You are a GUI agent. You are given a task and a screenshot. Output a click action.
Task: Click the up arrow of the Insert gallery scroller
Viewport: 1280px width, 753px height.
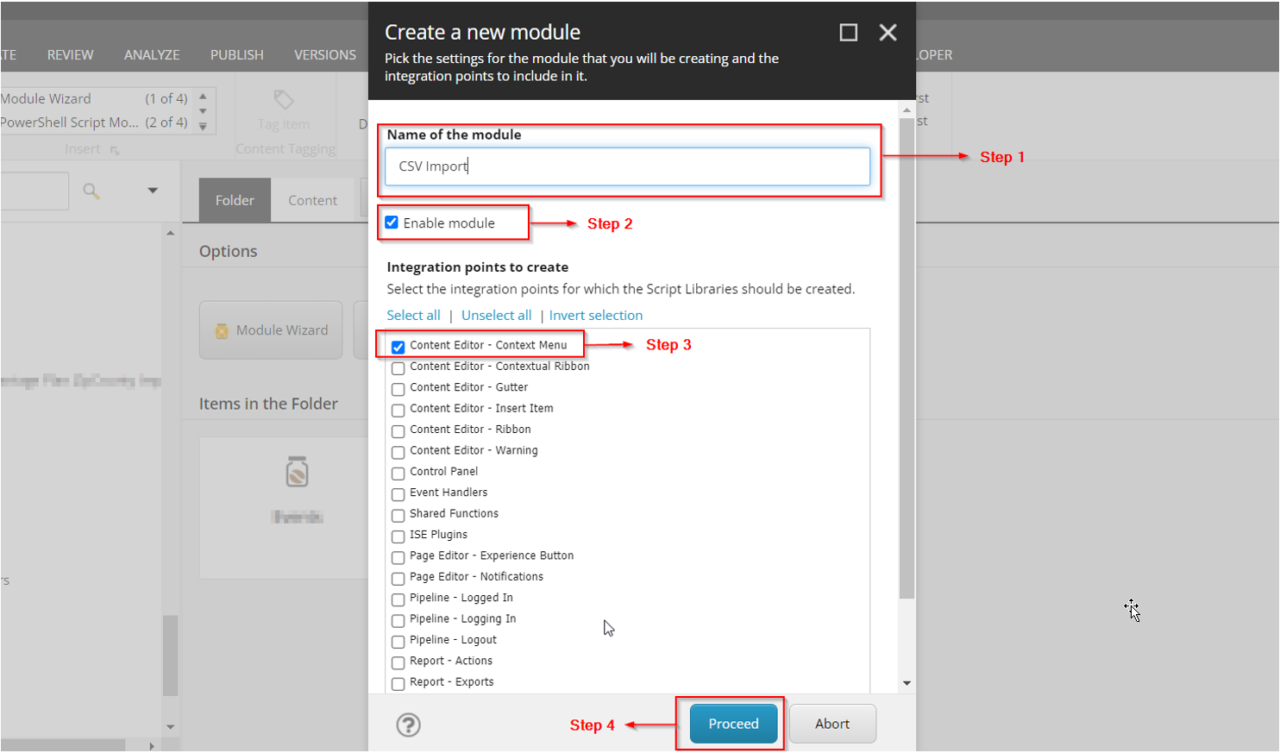click(203, 97)
